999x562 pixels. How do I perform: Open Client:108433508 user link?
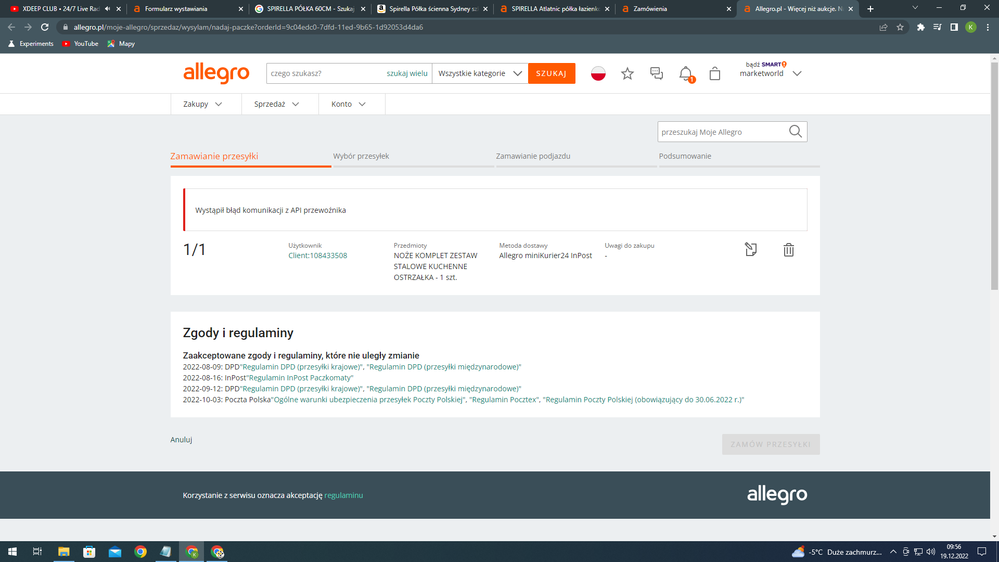(x=317, y=256)
